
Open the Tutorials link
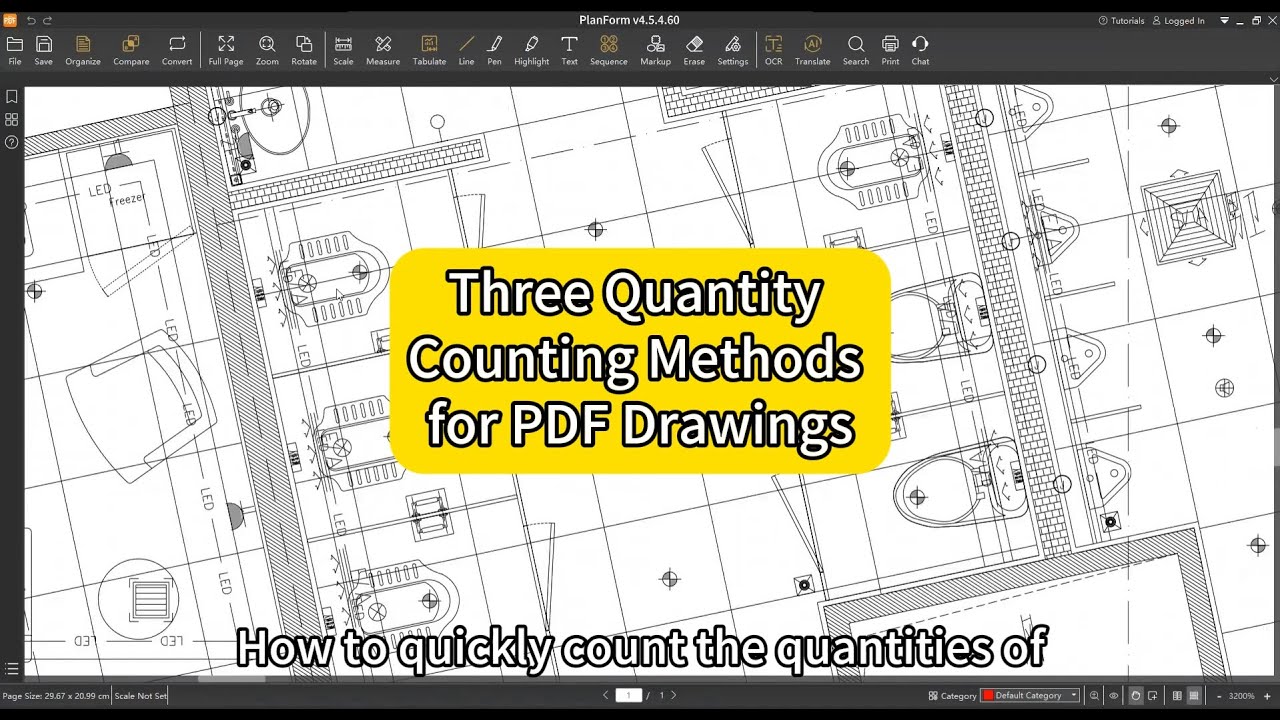tap(1121, 20)
